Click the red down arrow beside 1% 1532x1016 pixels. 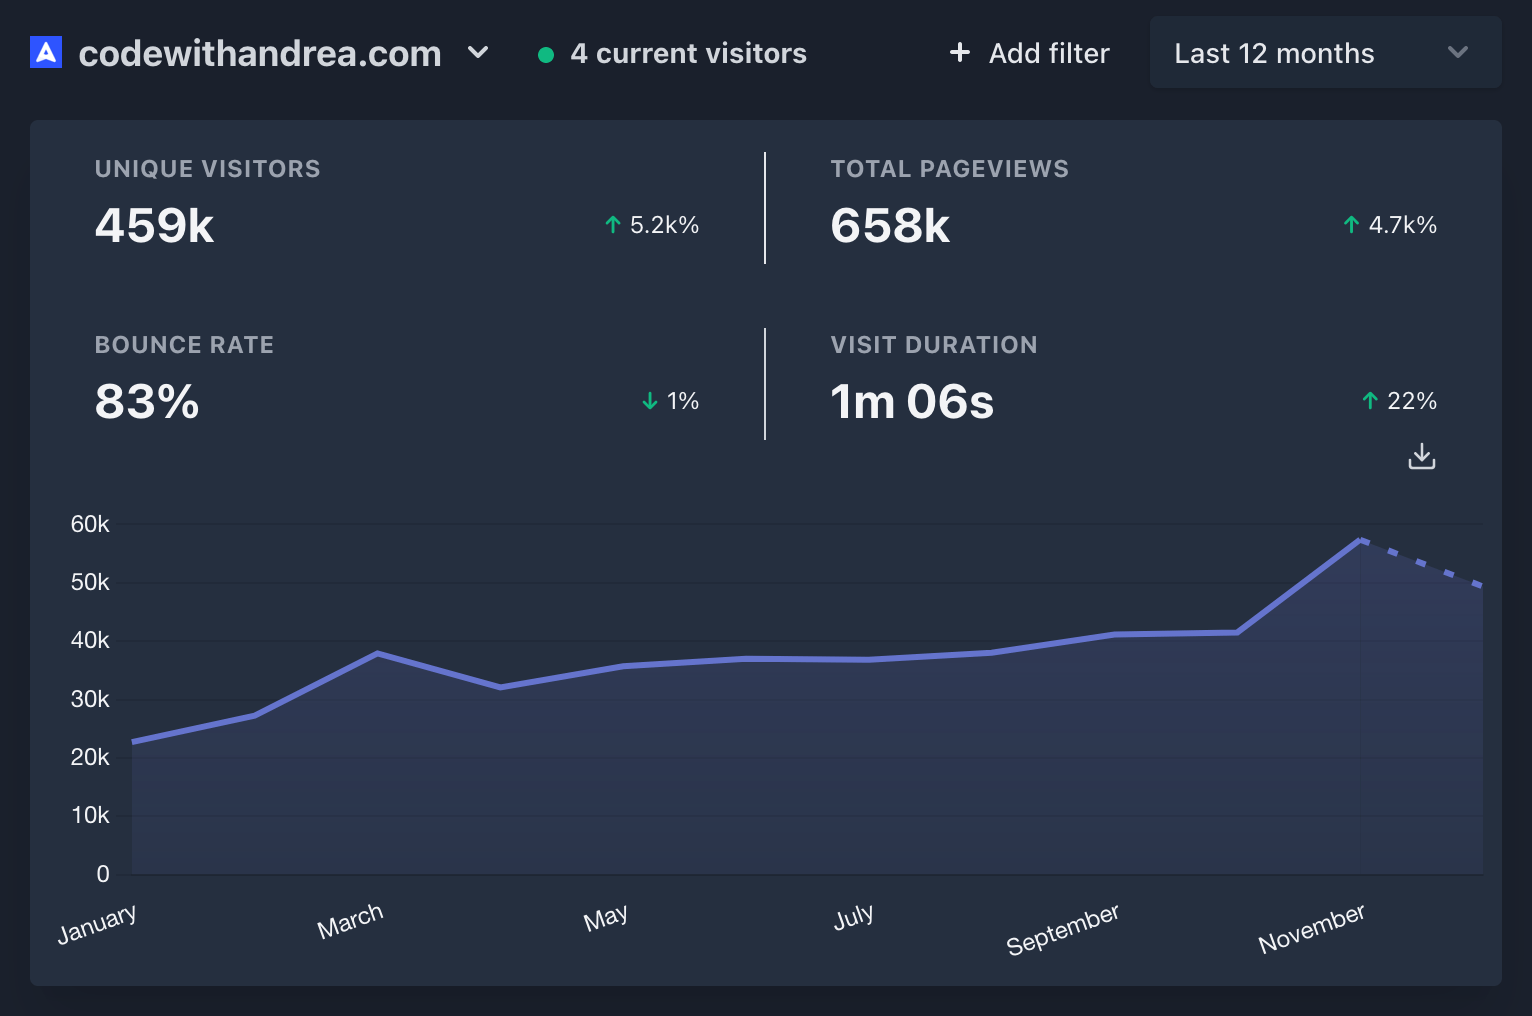[648, 401]
